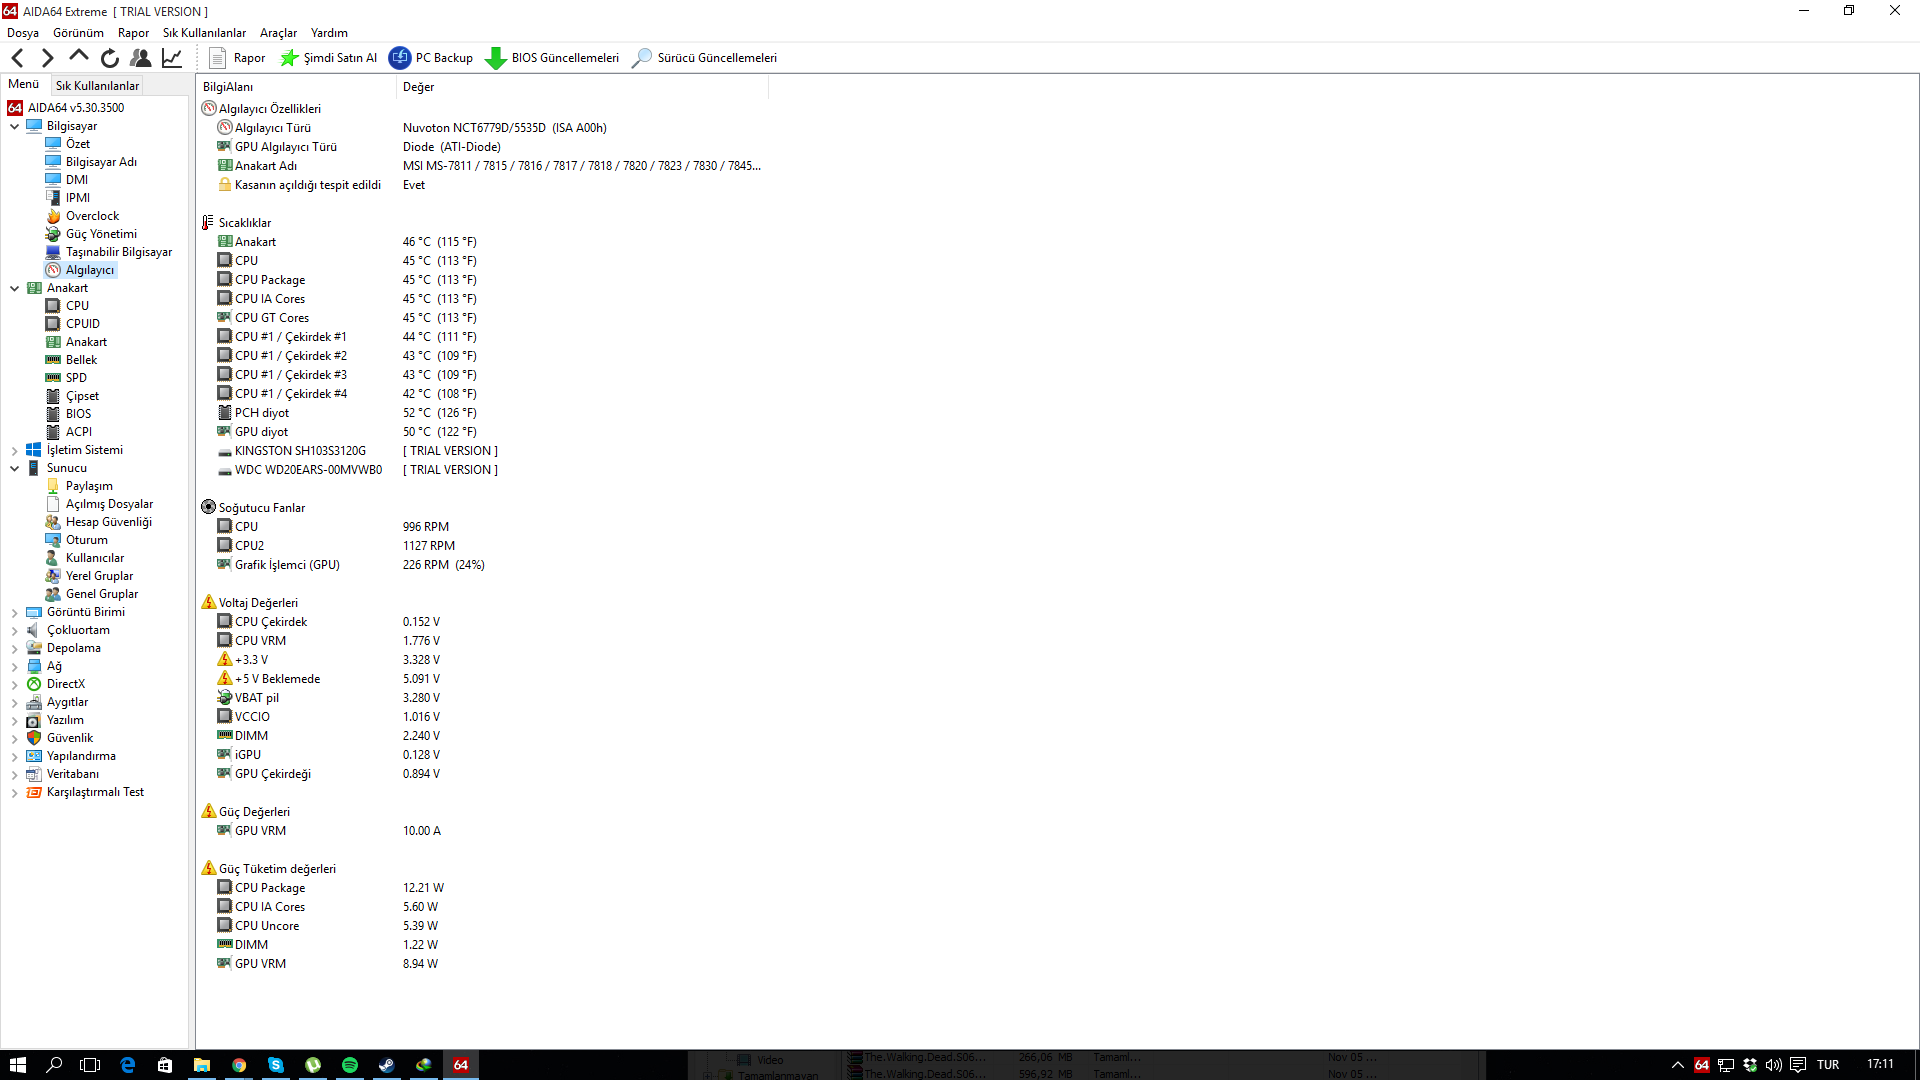This screenshot has width=1920, height=1080.
Task: Open the users icon in toolbar
Action: pyautogui.click(x=141, y=58)
